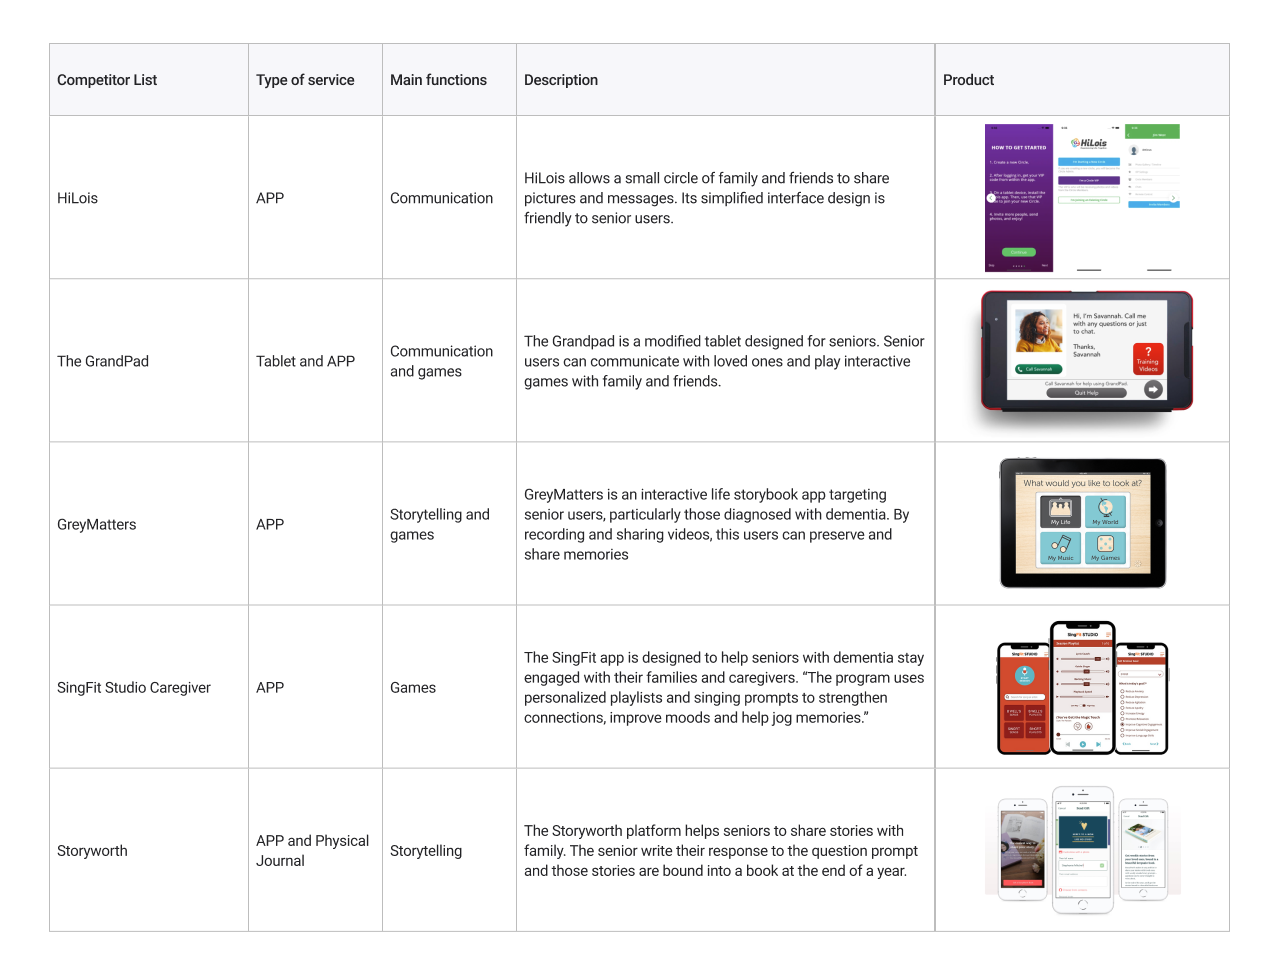
Task: Adjust the Playback Speed slider in SingFit
Action: coord(1082,697)
